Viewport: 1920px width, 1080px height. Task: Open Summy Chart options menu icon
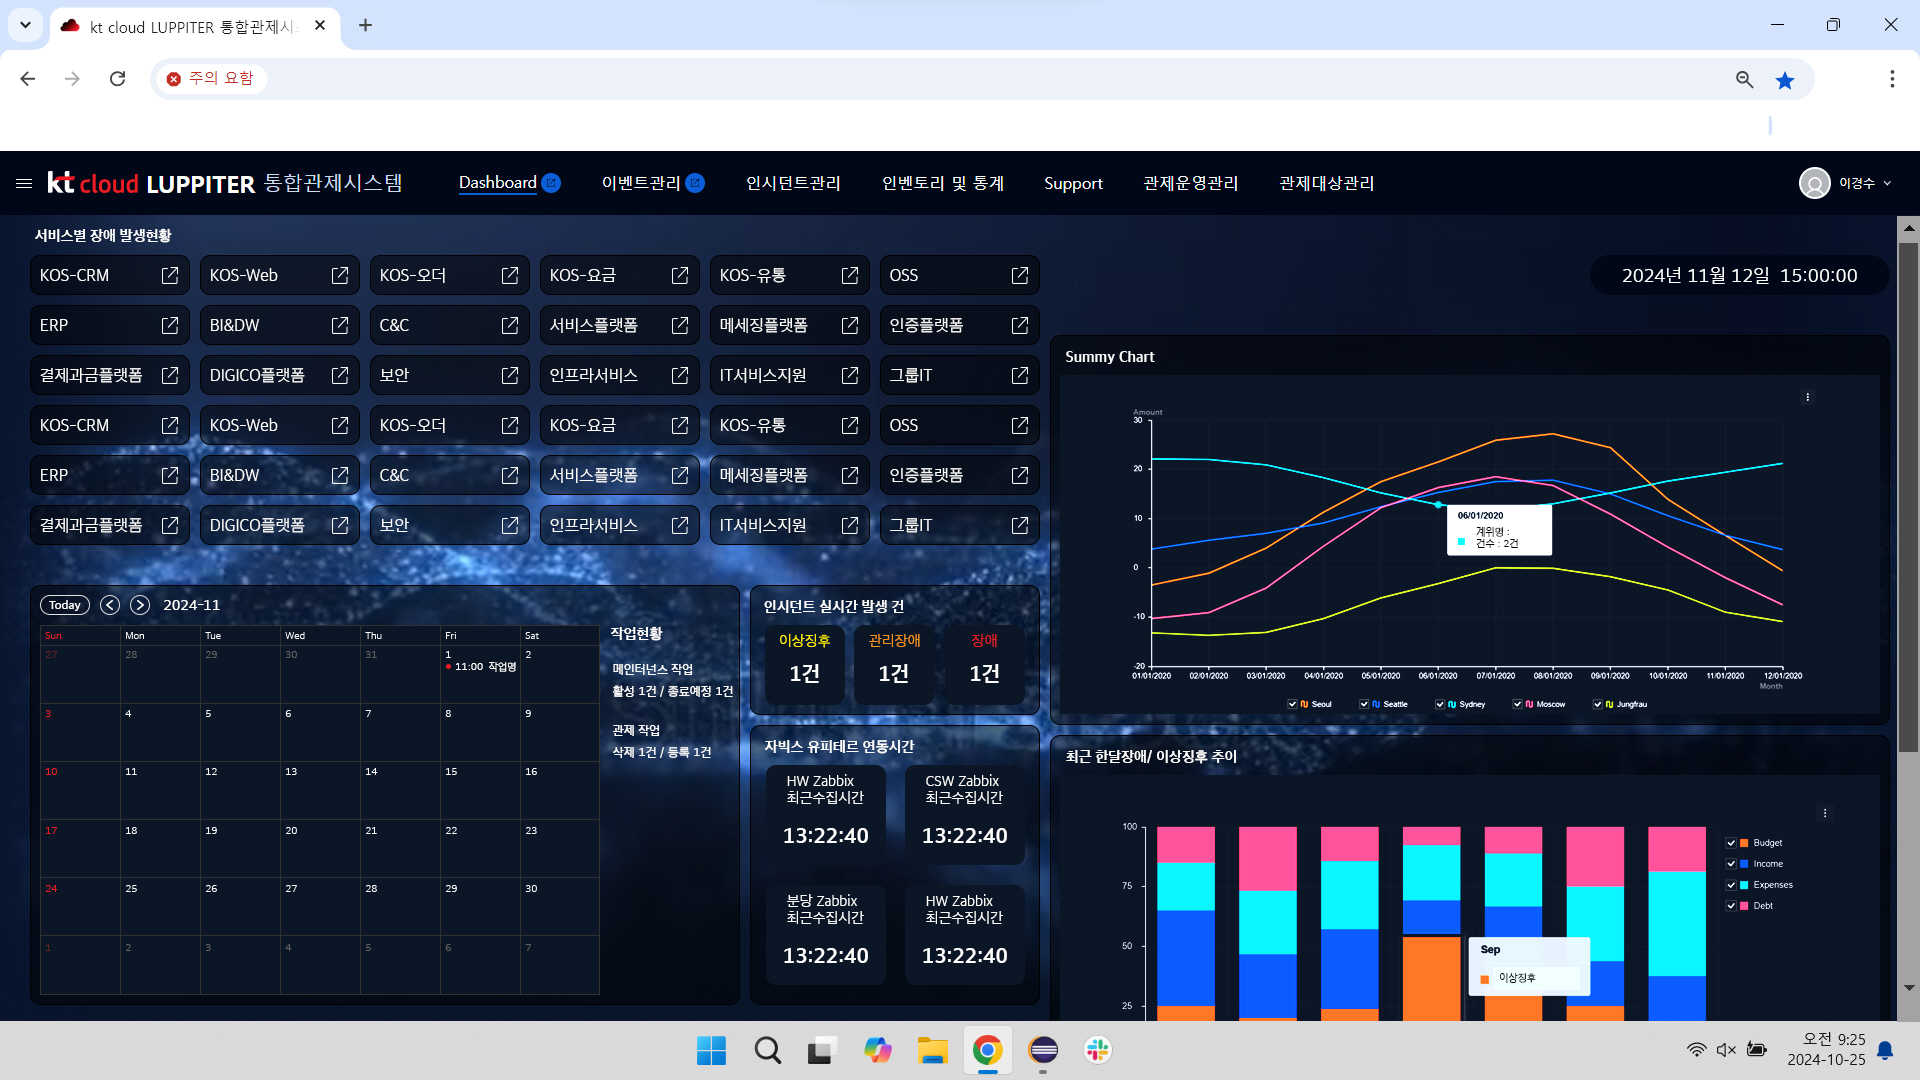pos(1807,397)
